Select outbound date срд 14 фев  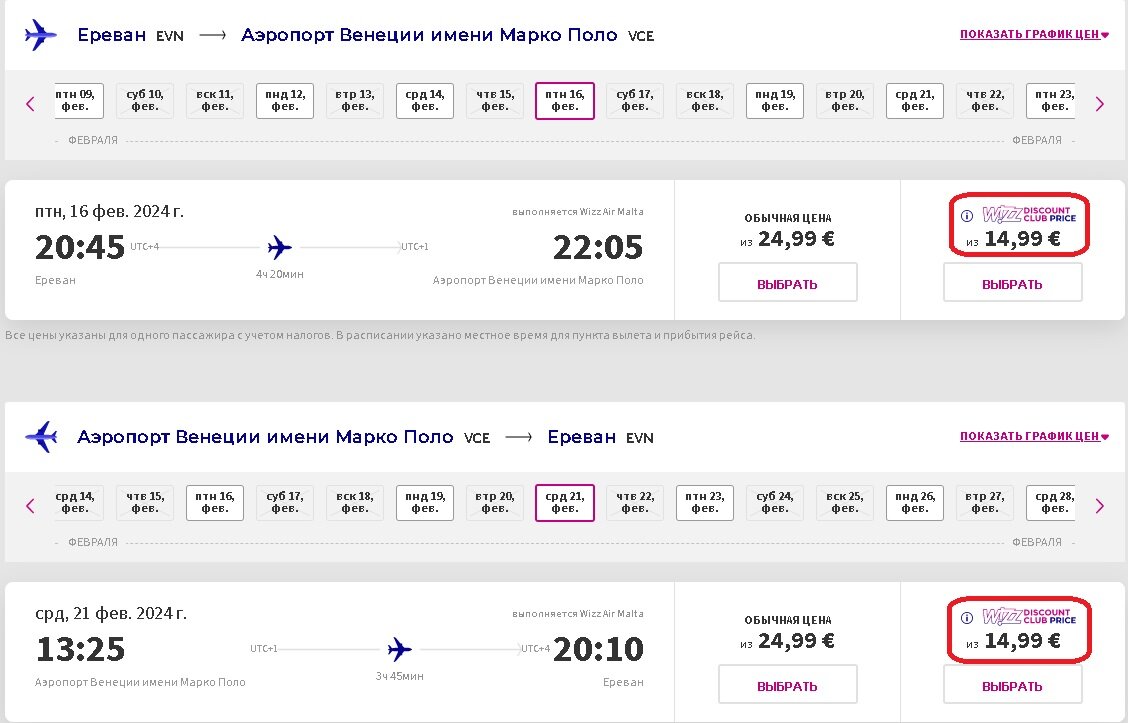pyautogui.click(x=424, y=101)
